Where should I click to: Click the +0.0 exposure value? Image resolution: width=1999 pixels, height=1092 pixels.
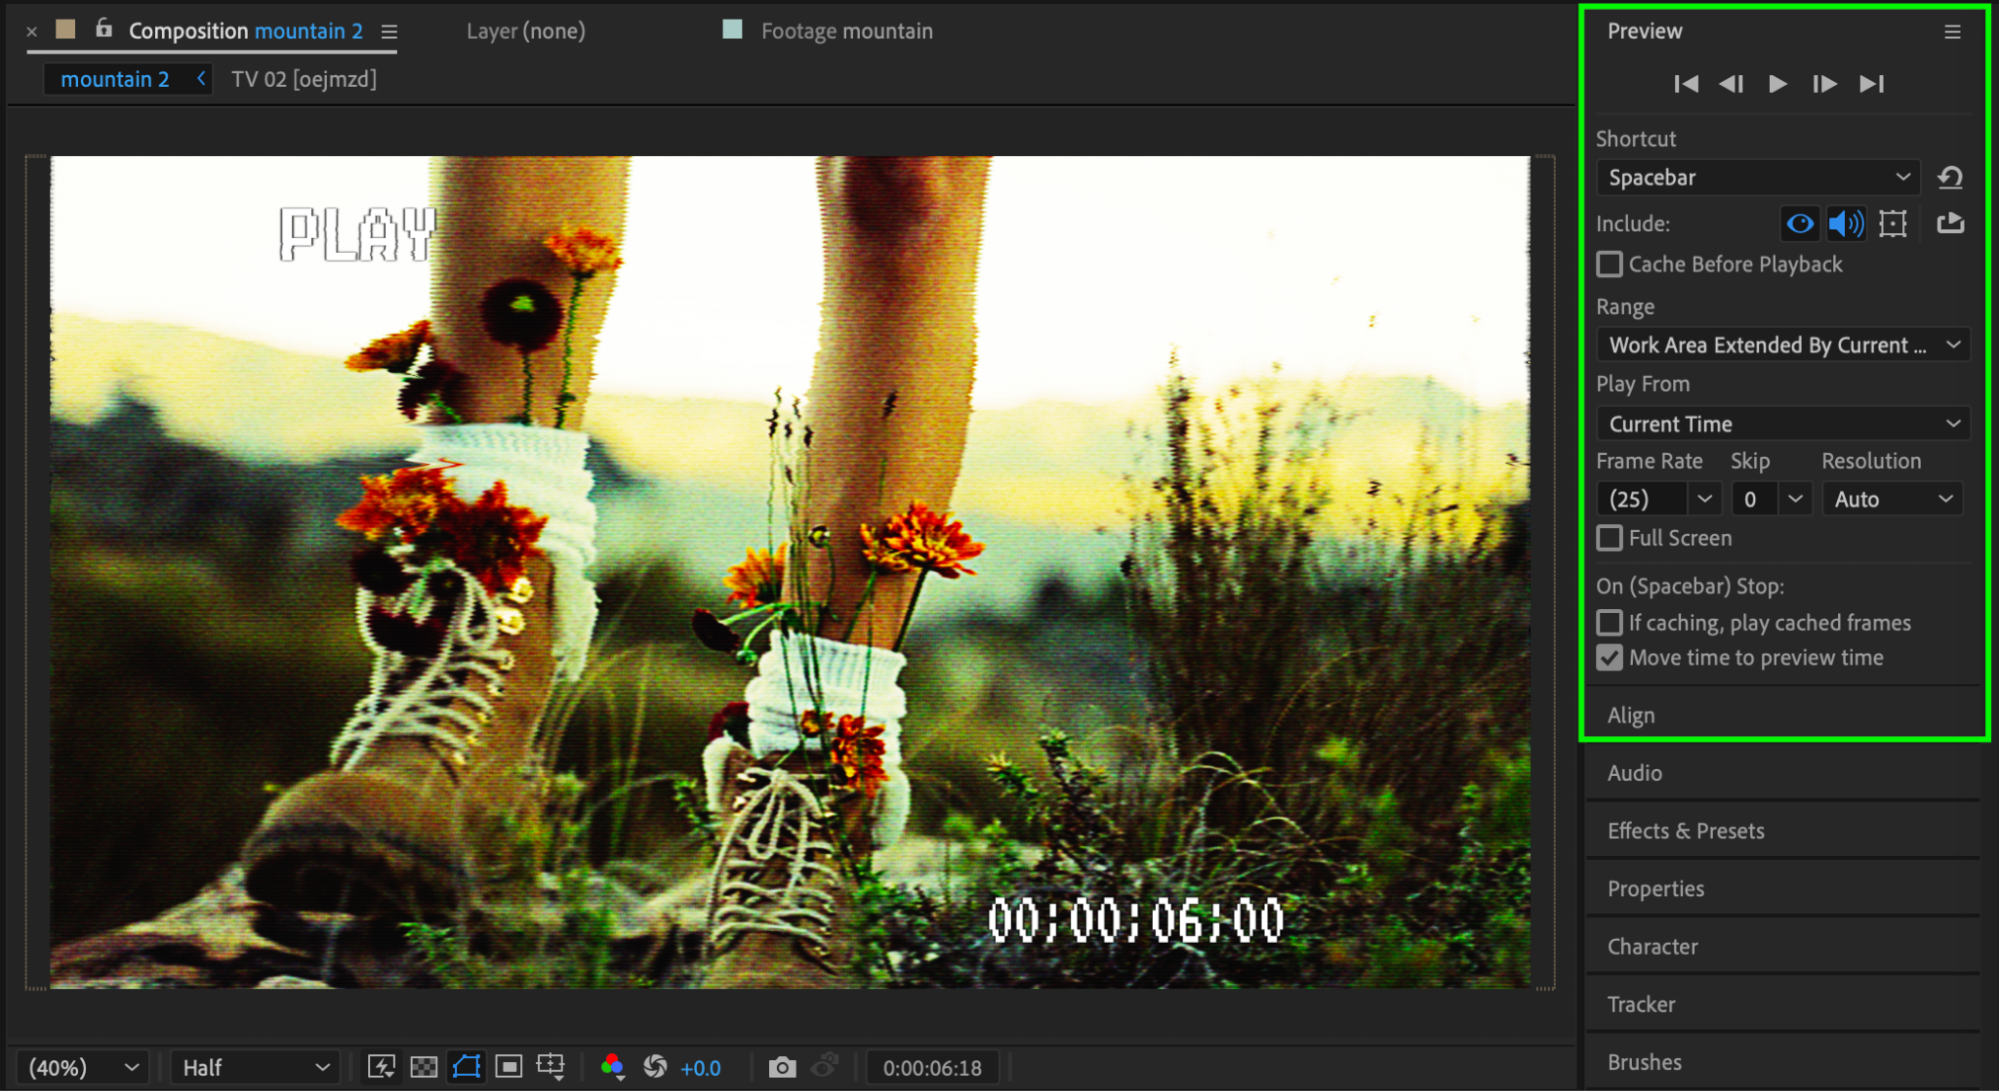click(700, 1068)
